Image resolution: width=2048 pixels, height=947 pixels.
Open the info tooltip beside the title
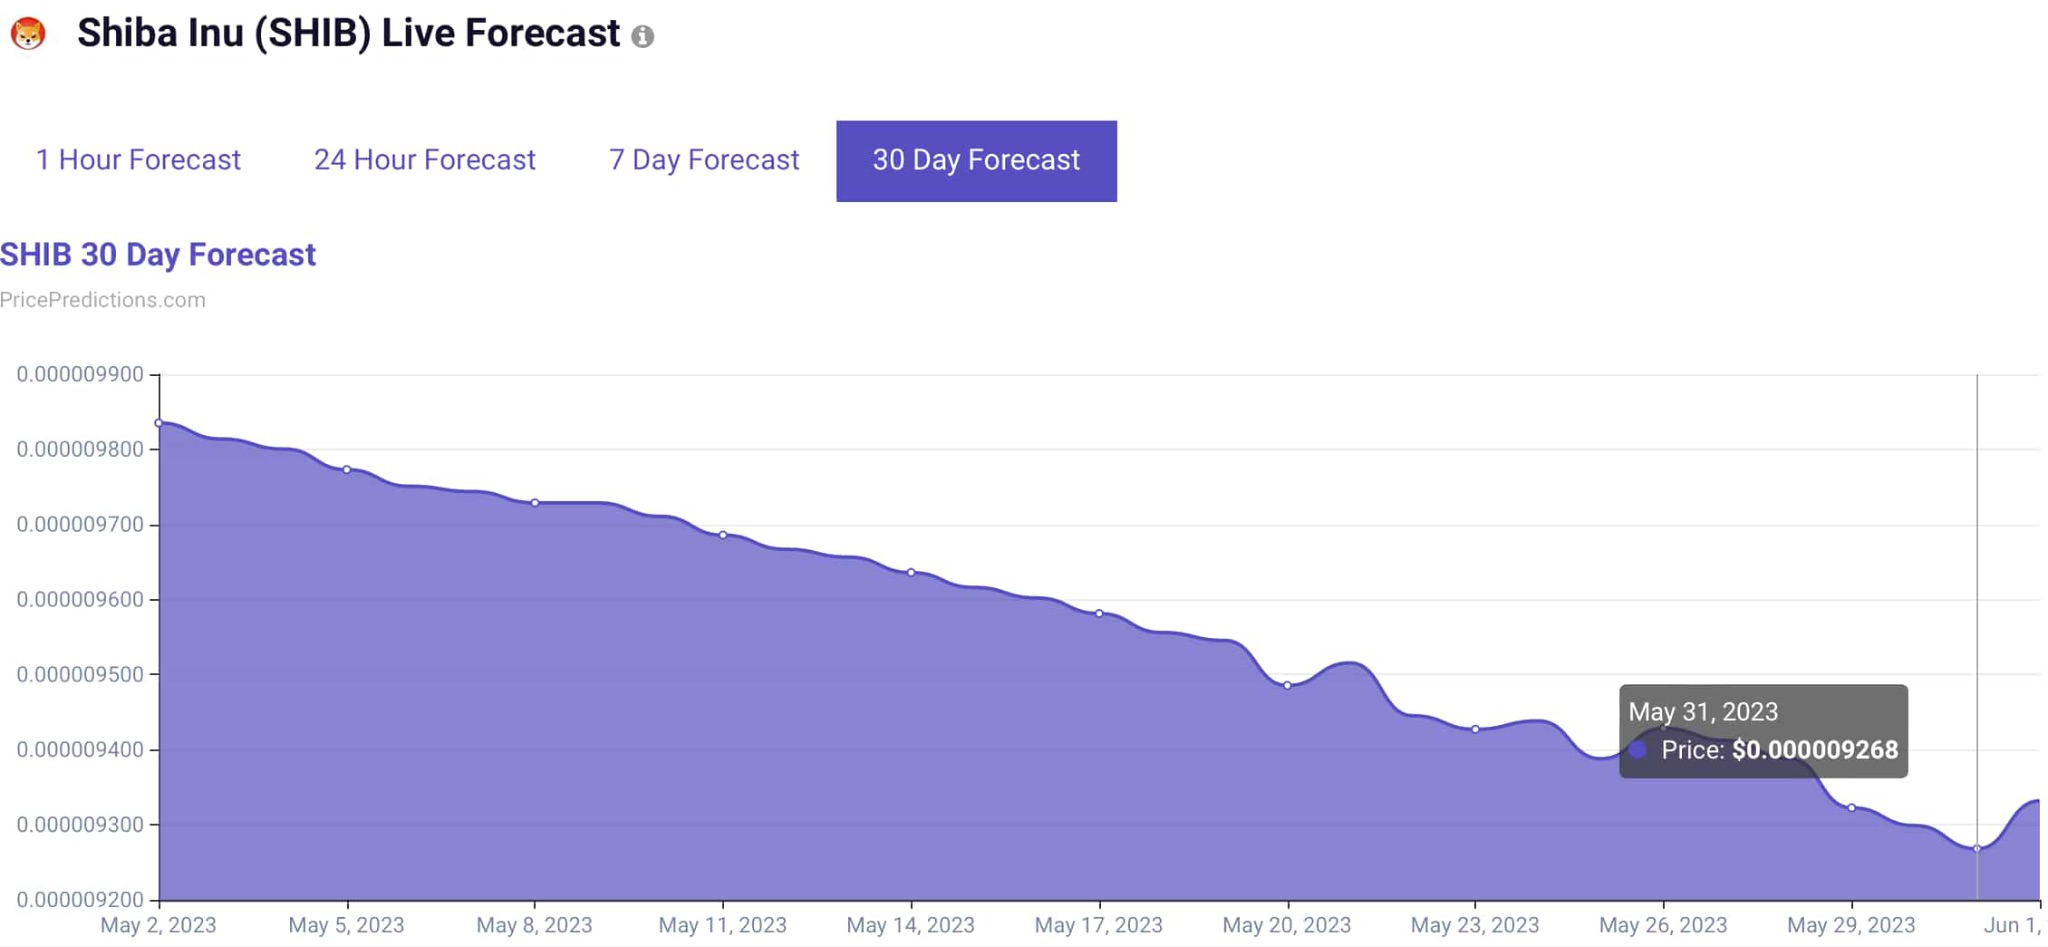(645, 36)
